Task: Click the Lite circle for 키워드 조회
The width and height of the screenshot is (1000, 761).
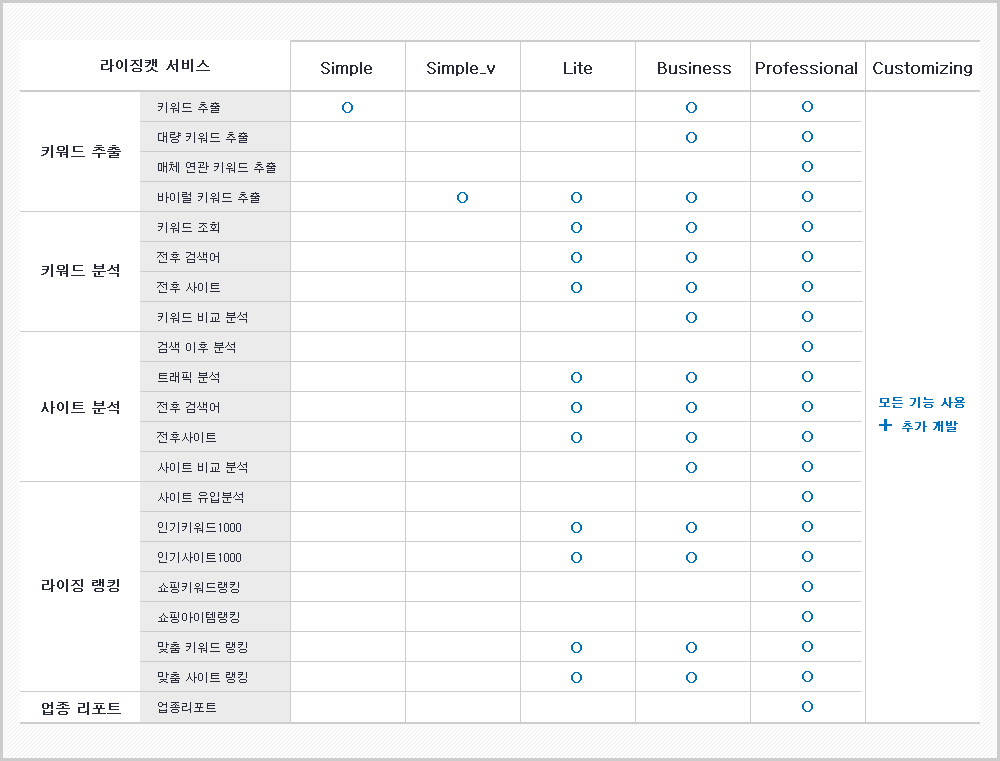Action: [577, 227]
